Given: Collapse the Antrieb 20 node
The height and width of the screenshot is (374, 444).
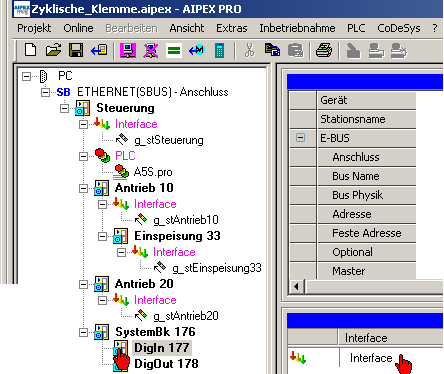Looking at the screenshot, I should [x=83, y=284].
